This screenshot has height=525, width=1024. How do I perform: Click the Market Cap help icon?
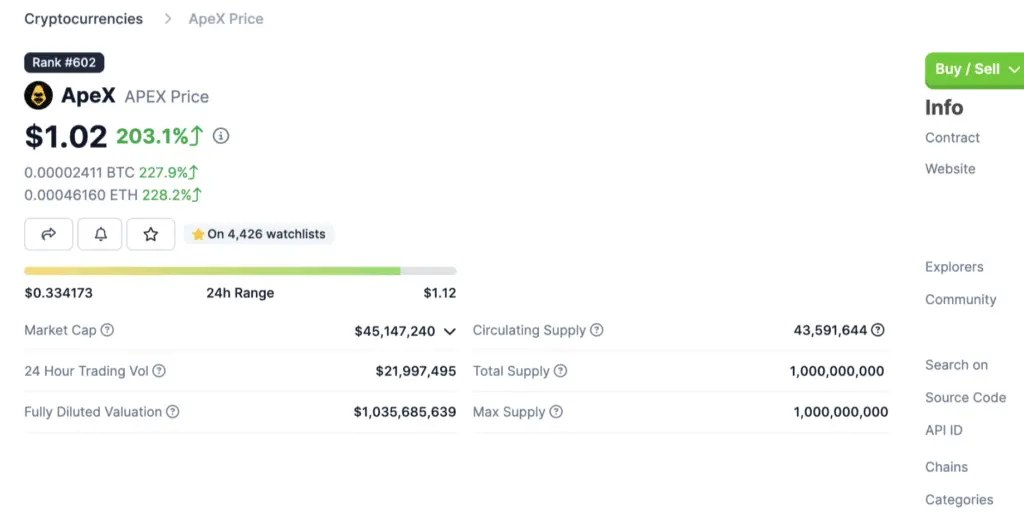tap(107, 330)
